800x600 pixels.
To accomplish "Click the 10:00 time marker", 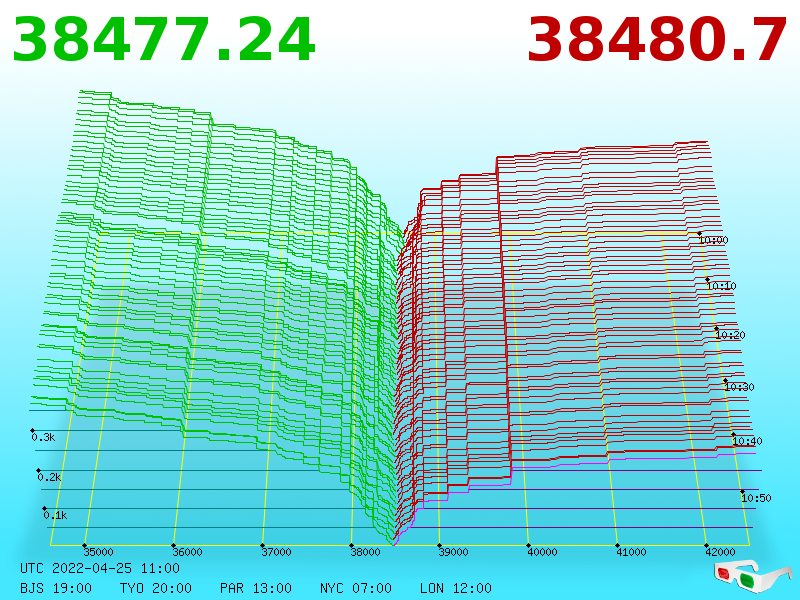I will [x=713, y=240].
